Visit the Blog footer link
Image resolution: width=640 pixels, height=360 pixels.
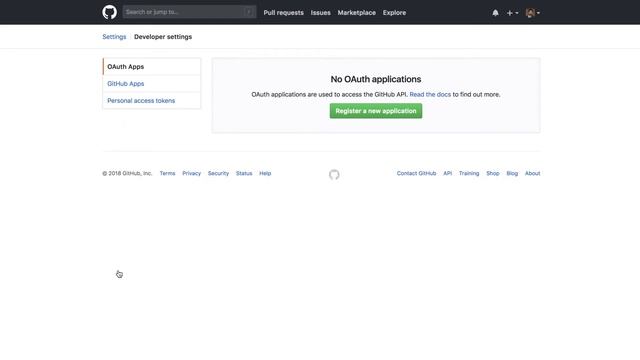[x=512, y=173]
